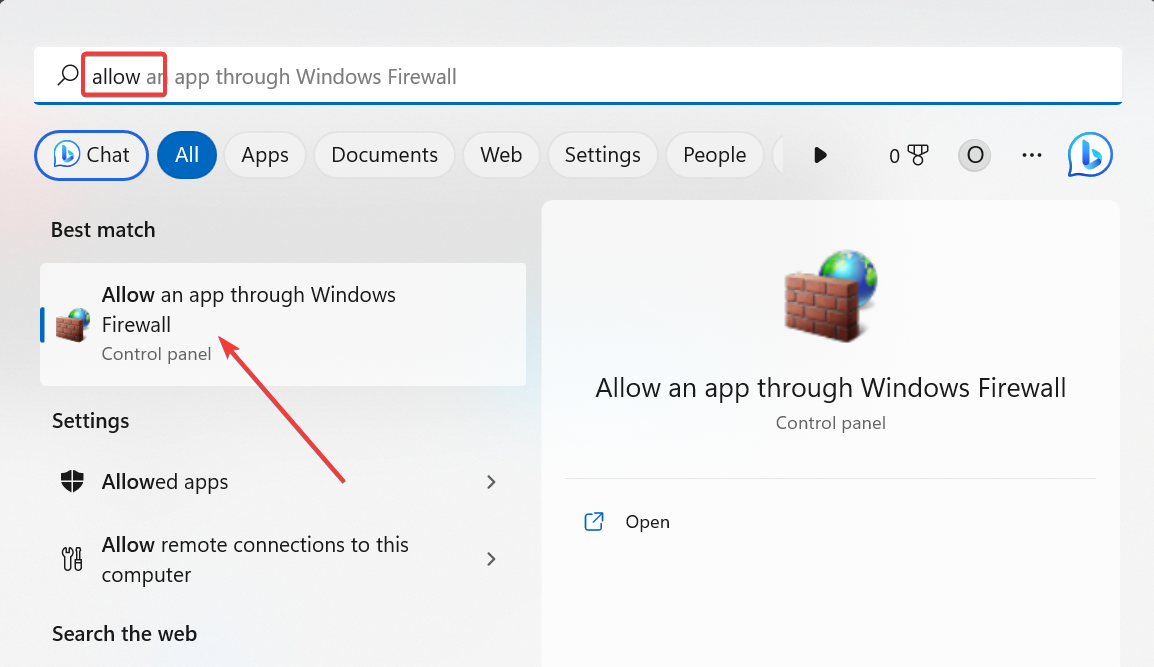1154x667 pixels.
Task: Click Open in the preview pane
Action: click(627, 522)
